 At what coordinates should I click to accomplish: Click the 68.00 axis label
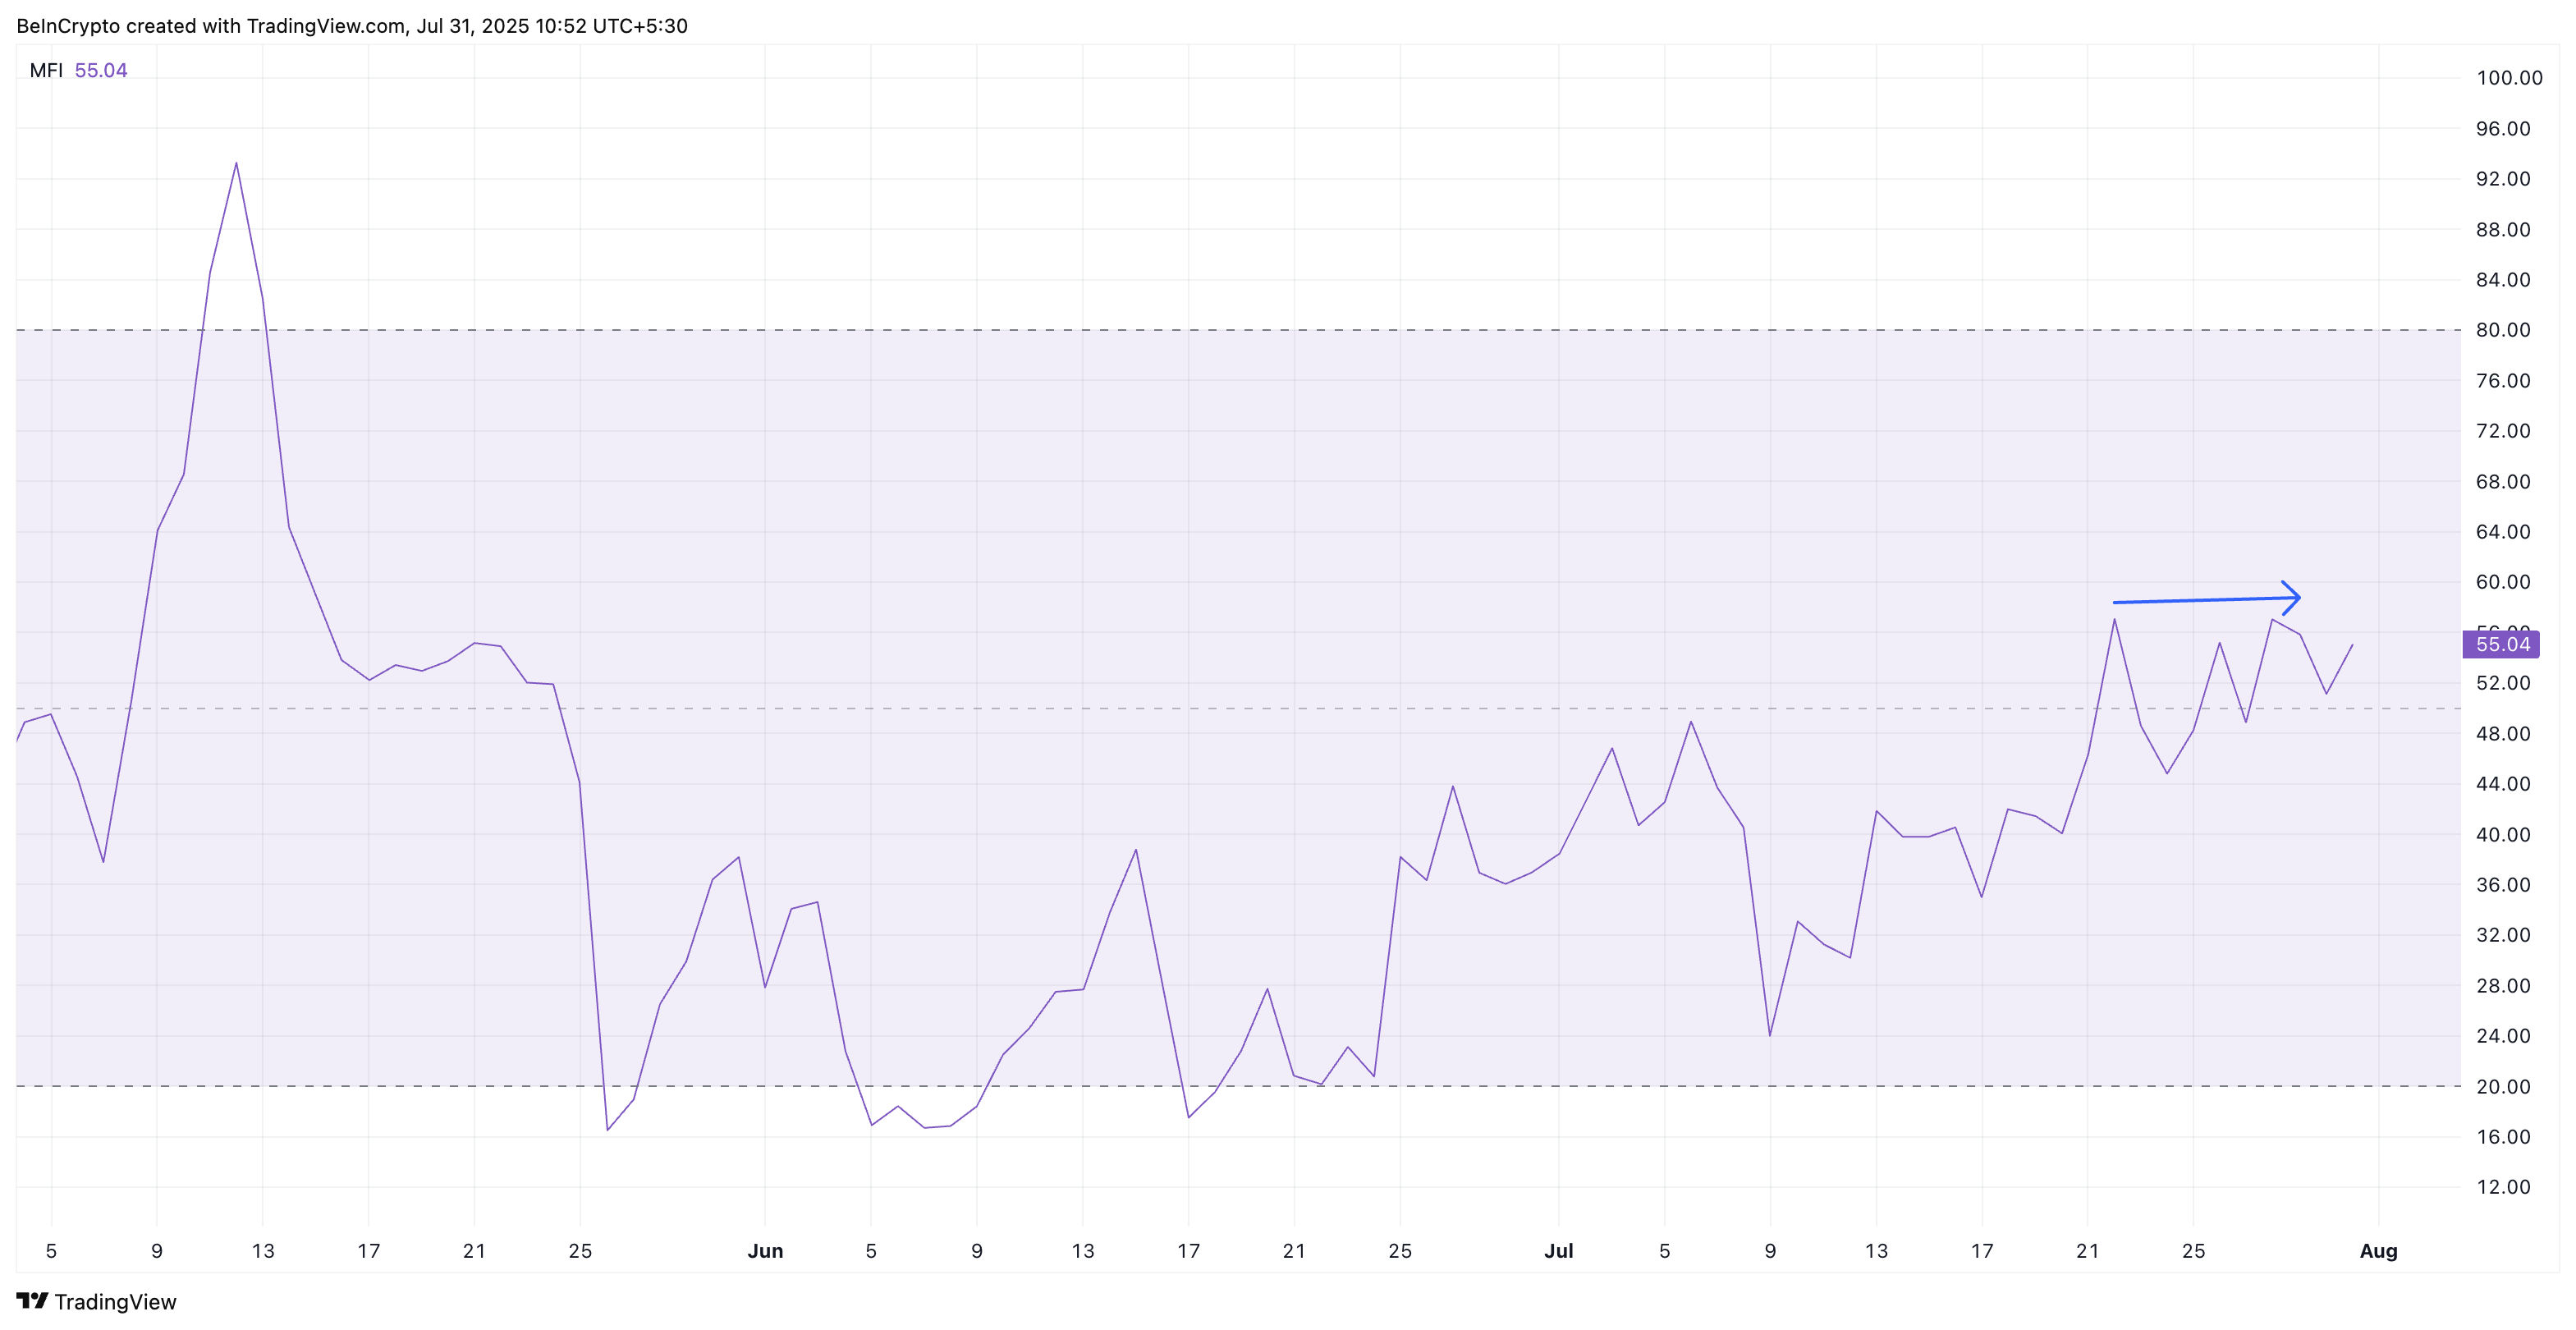[2502, 481]
